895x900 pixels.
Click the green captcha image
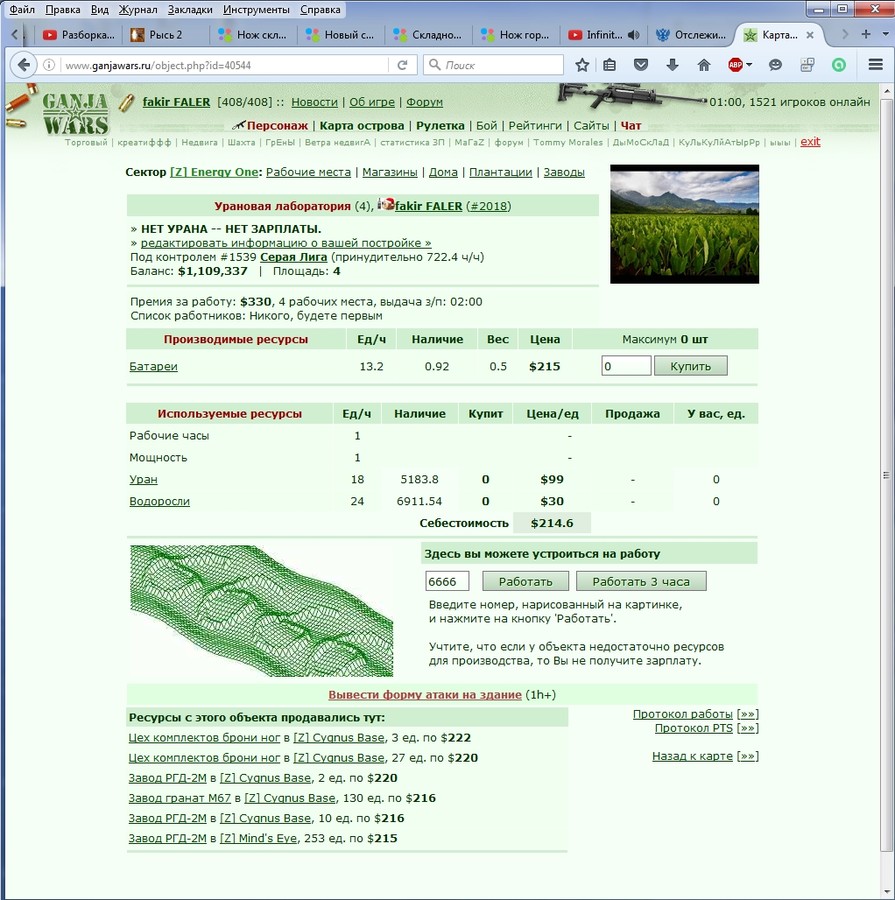pos(262,611)
